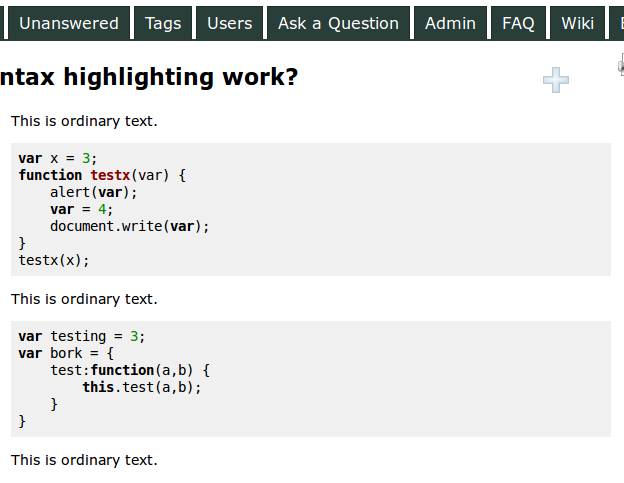Screen dimensions: 624x483
Task: Click the partially visible tab after Wiki
Action: pyautogui.click(x=617, y=23)
